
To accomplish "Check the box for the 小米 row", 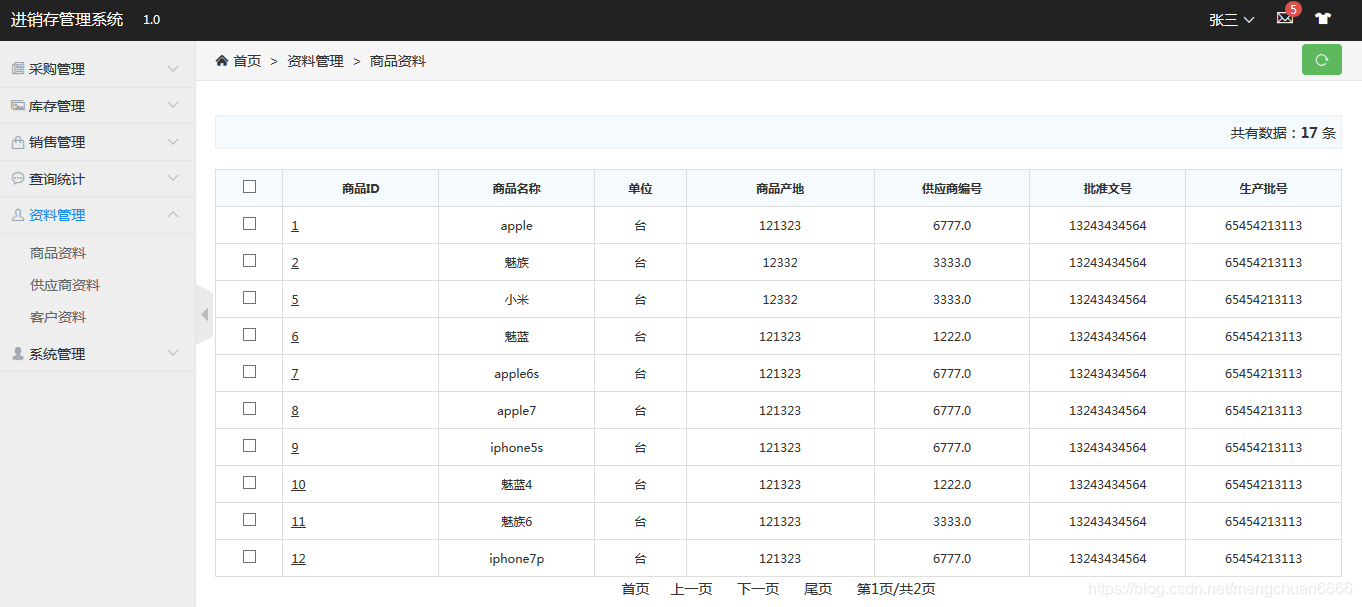I will (249, 298).
